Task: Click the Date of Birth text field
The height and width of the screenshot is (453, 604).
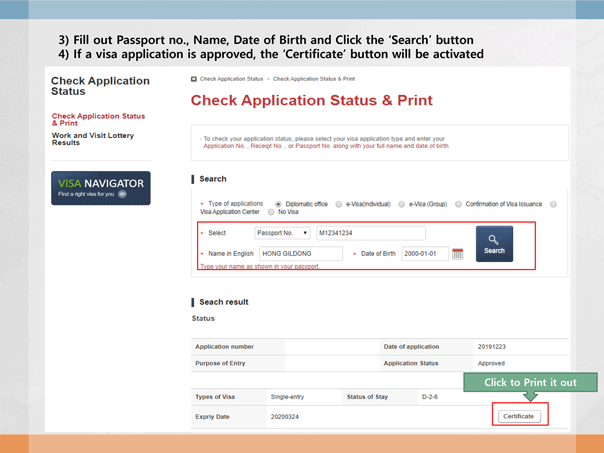Action: point(423,254)
